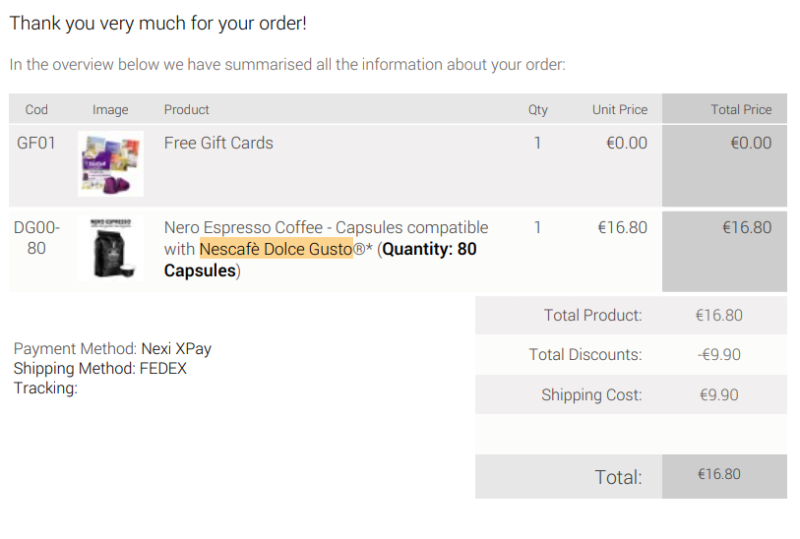Viewport: 800px width, 539px height.
Task: Select the FEDEX shipping method text
Action: (x=163, y=369)
